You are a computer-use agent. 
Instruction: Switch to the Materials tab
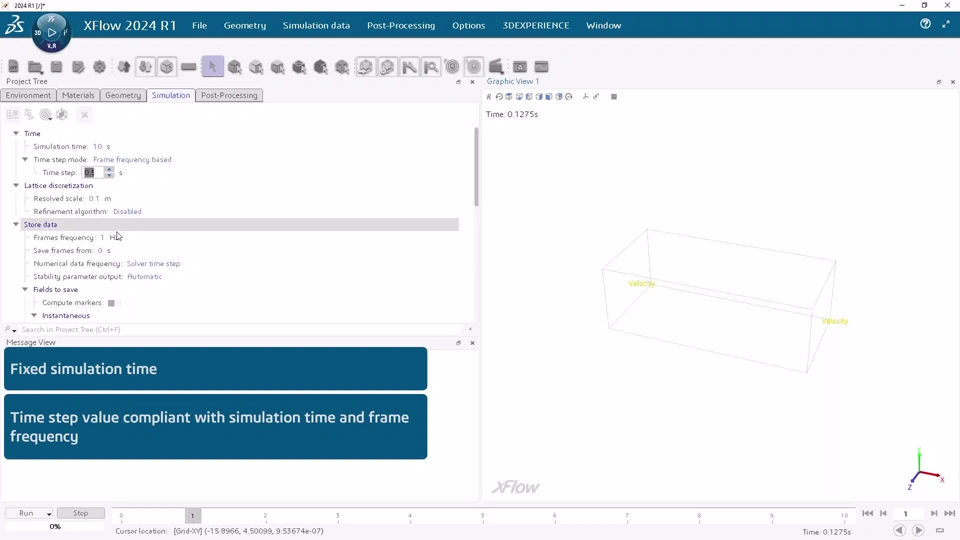pyautogui.click(x=78, y=96)
